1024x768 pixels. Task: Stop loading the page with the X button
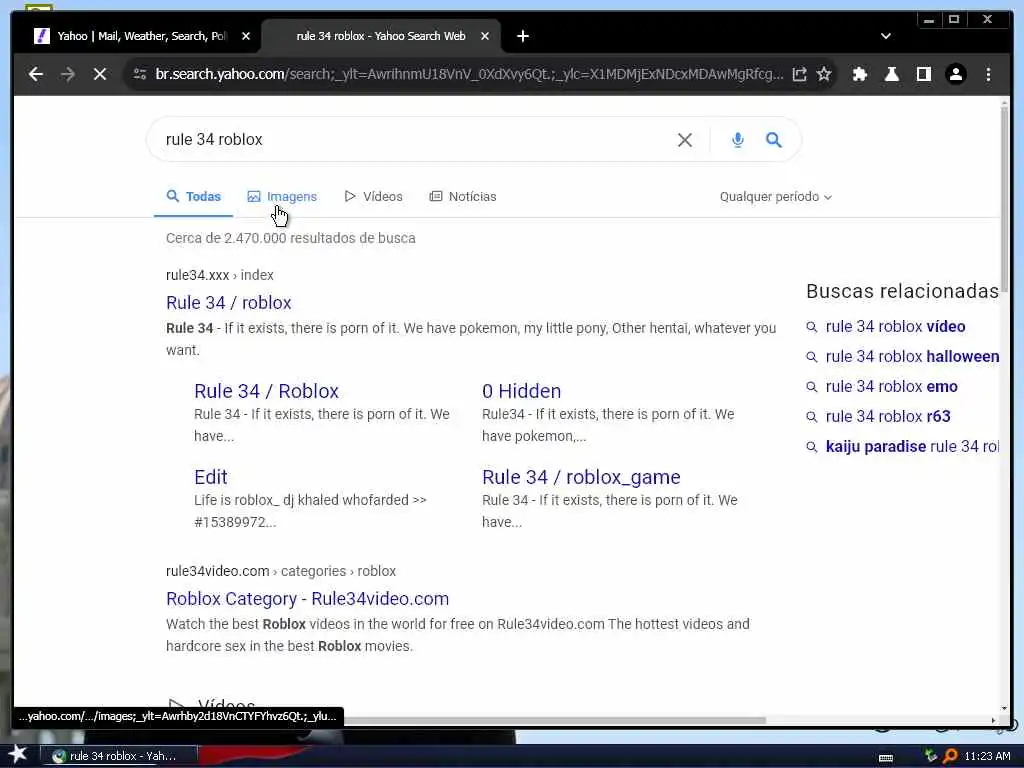pyautogui.click(x=99, y=74)
